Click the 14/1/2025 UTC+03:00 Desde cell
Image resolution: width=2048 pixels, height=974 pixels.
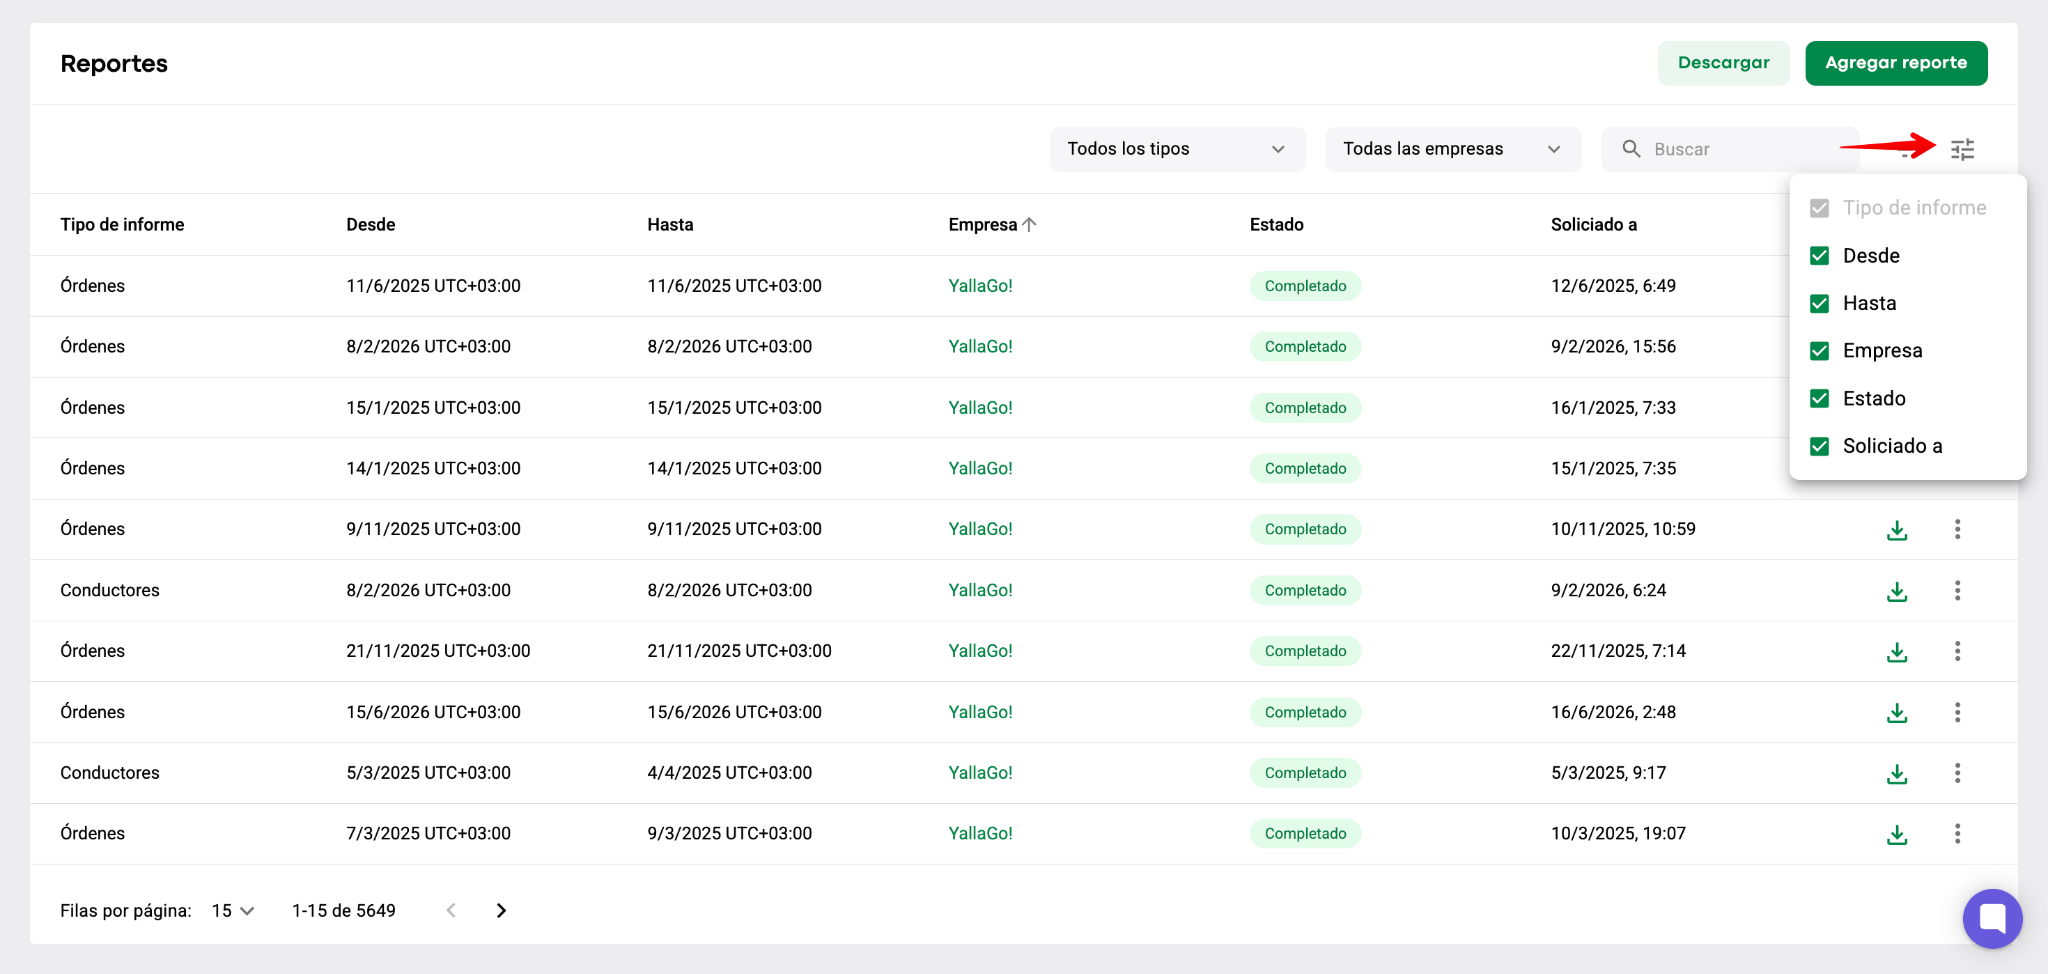pyautogui.click(x=433, y=469)
